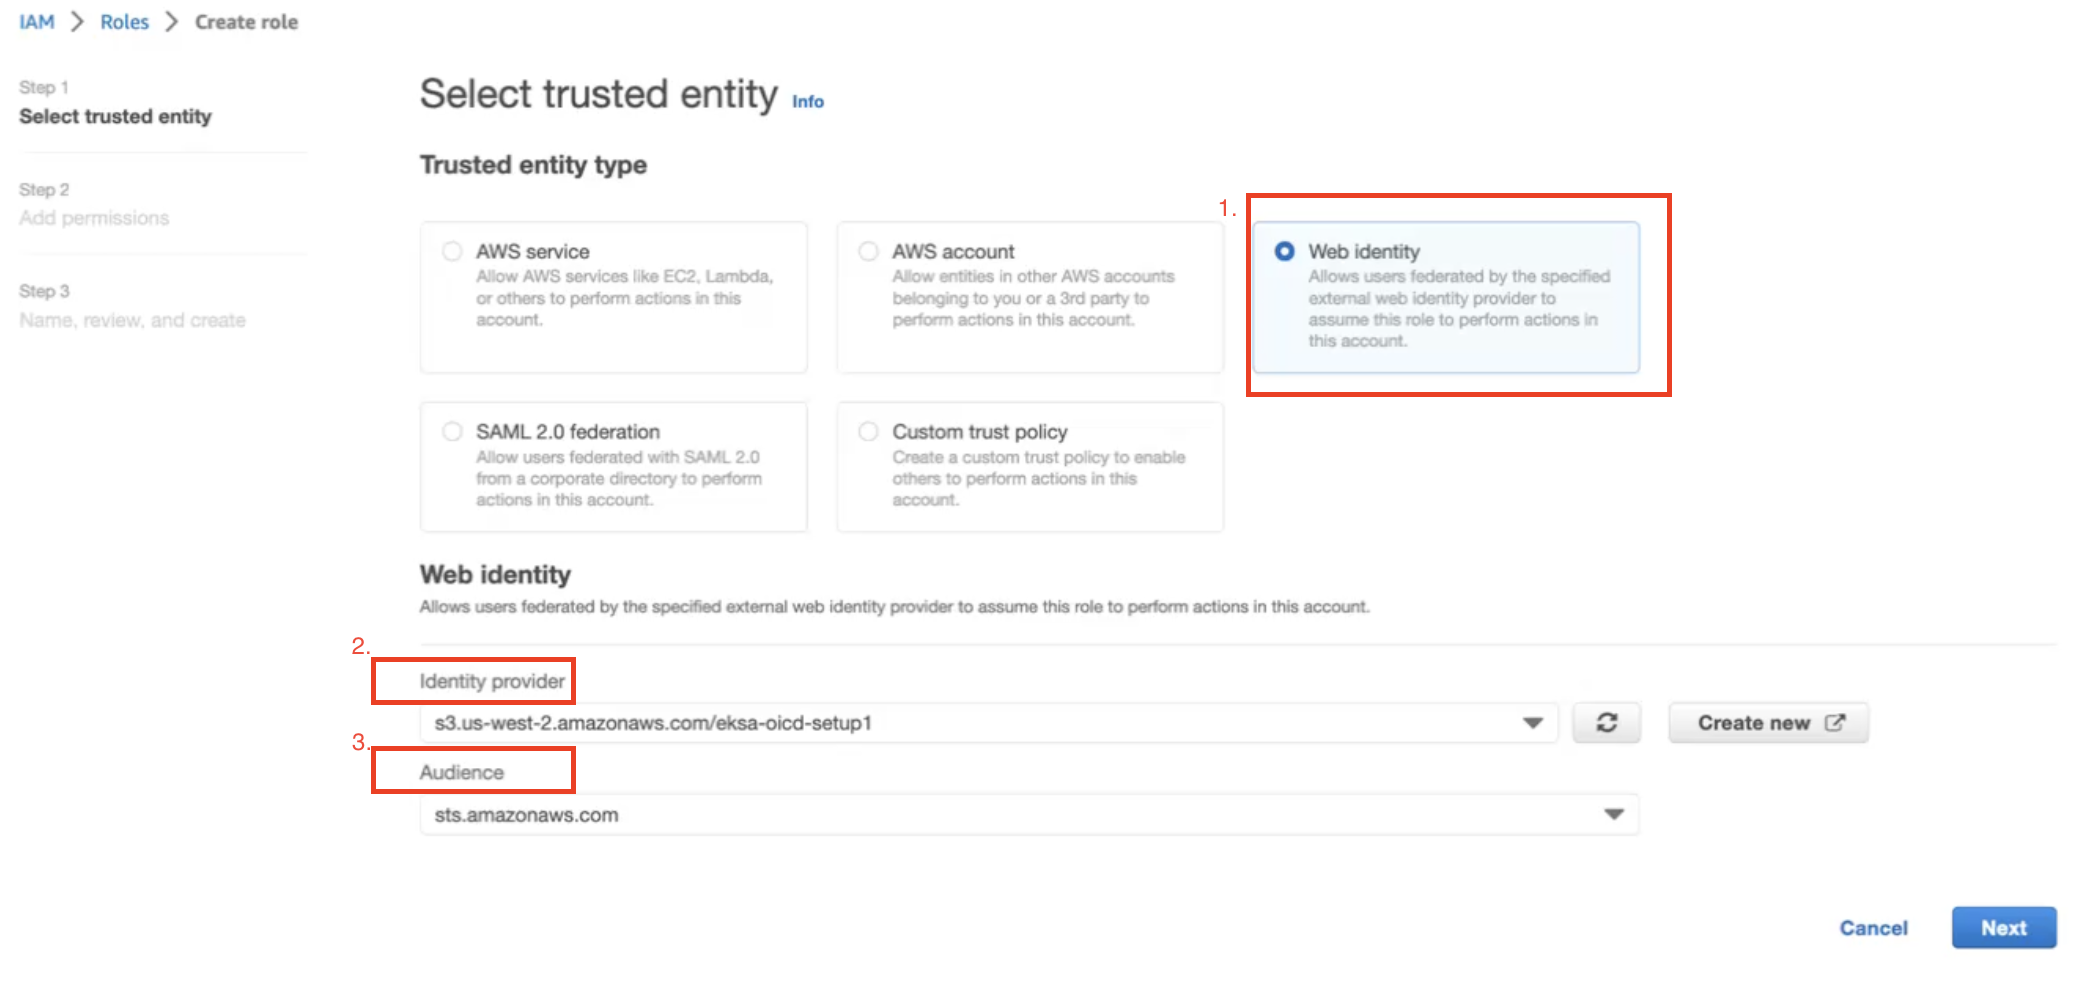Select AWS service trusted entity

point(452,251)
